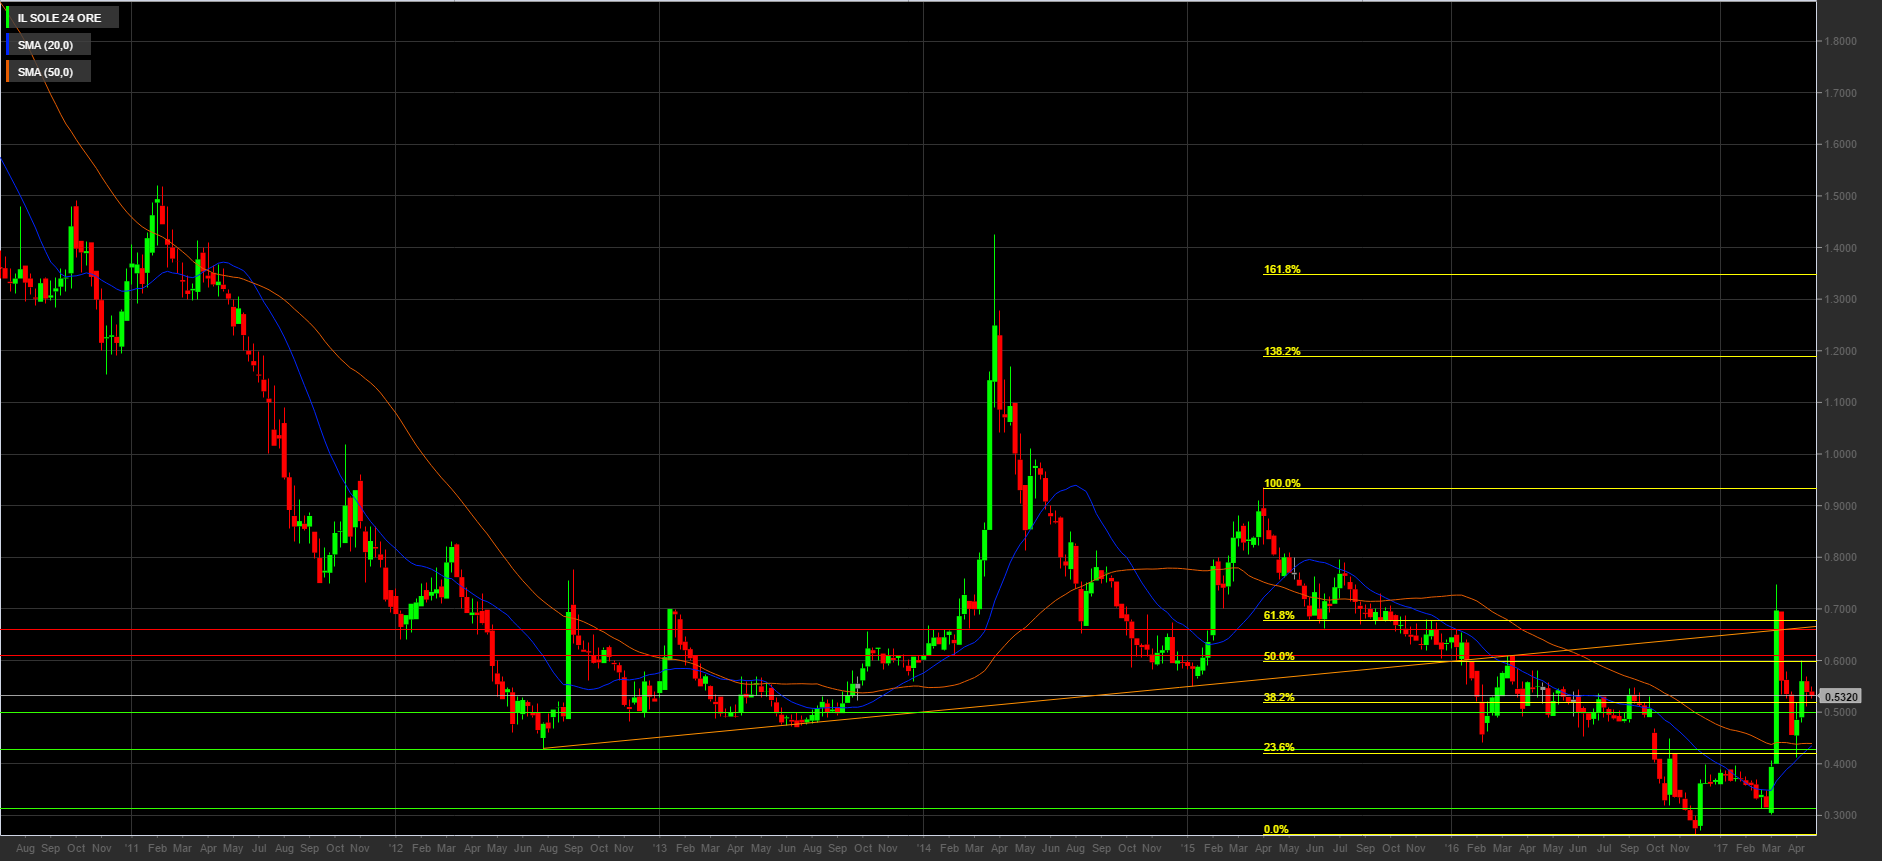Click the 1.8000 price axis label
The height and width of the screenshot is (861, 1882).
pos(1841,41)
